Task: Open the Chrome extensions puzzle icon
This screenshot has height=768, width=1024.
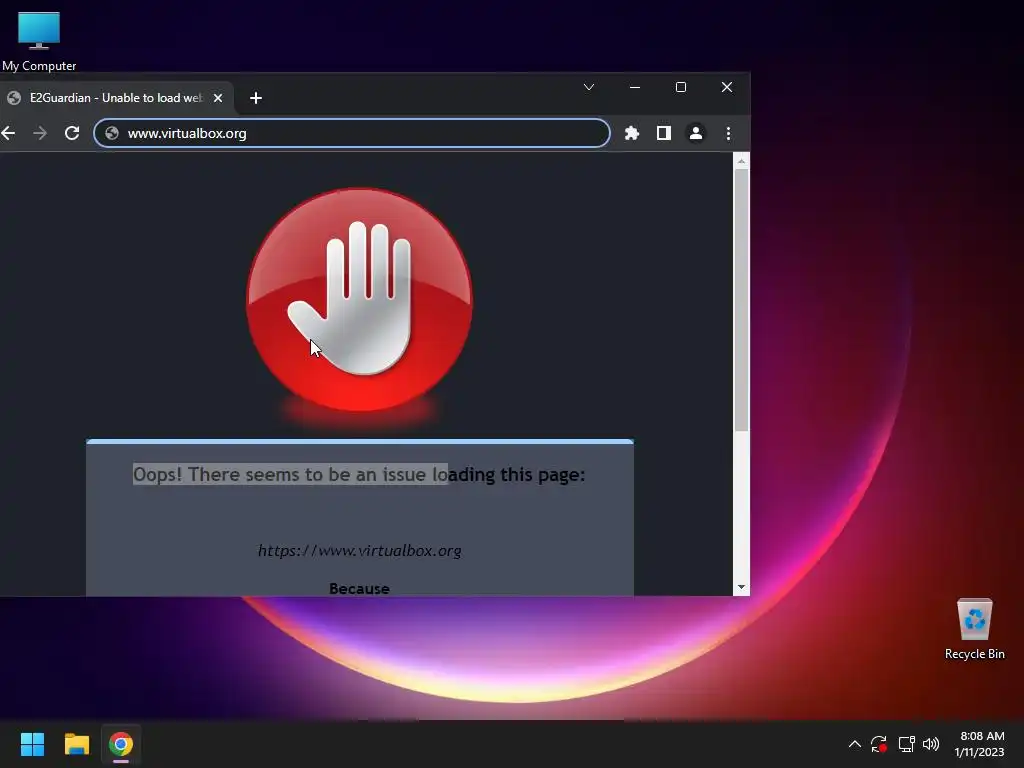Action: pyautogui.click(x=632, y=133)
